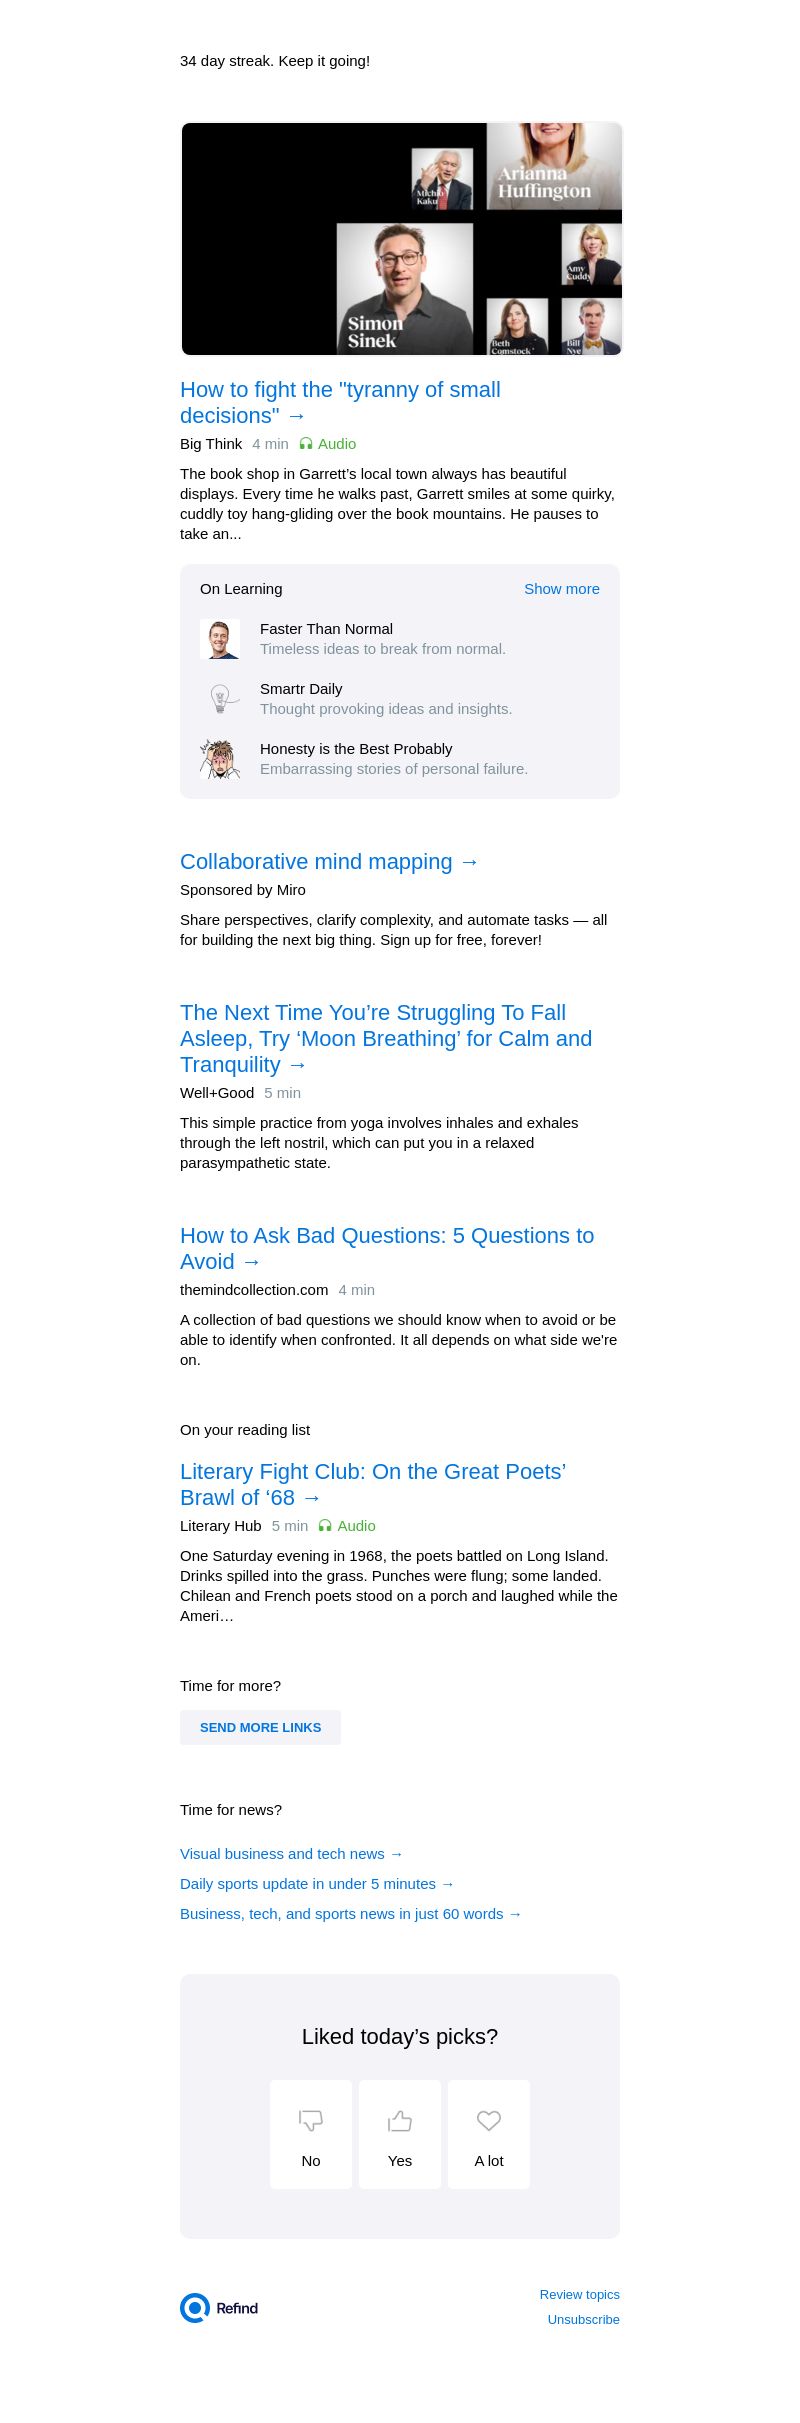
Task: Click the heart icon for A lot
Action: (x=489, y=2120)
